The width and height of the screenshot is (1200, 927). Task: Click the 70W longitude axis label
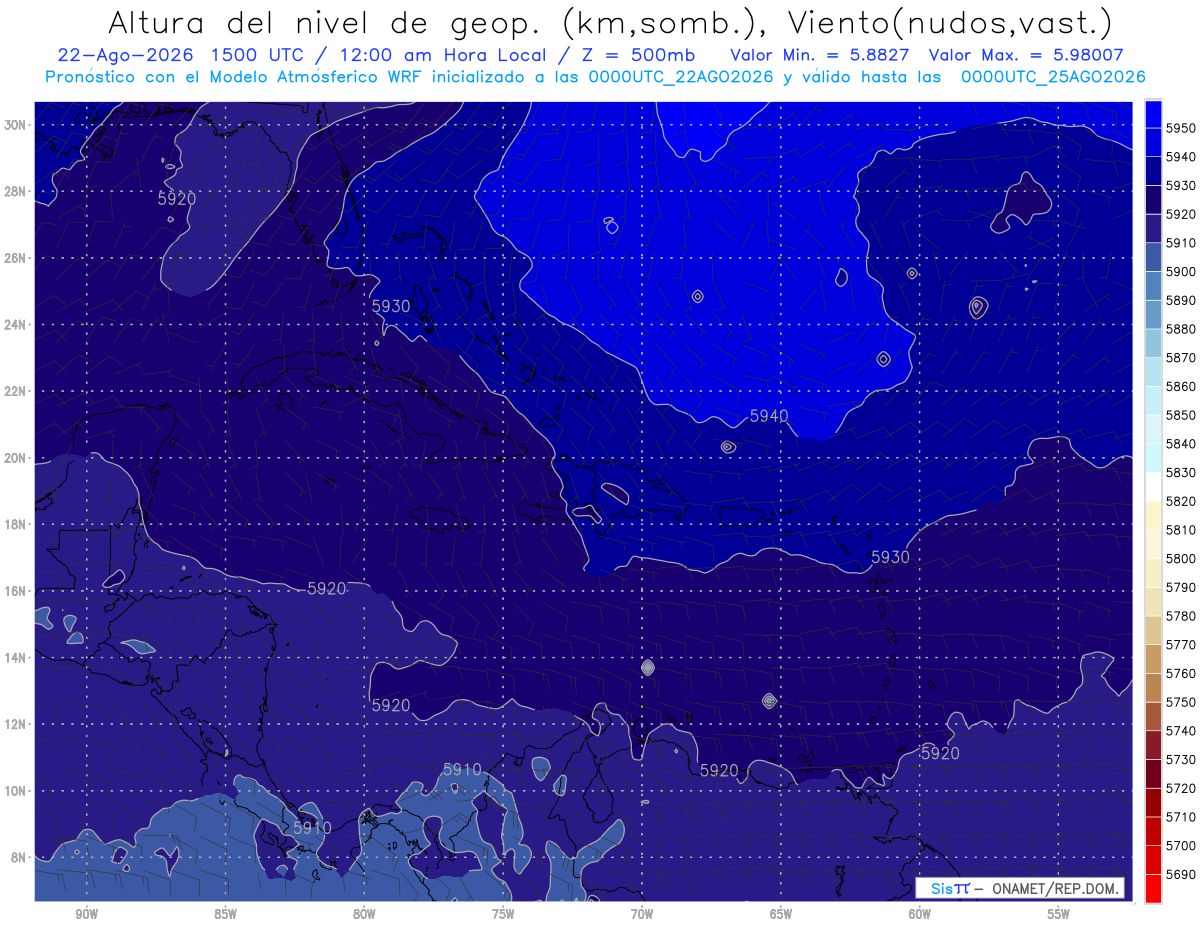pos(642,914)
